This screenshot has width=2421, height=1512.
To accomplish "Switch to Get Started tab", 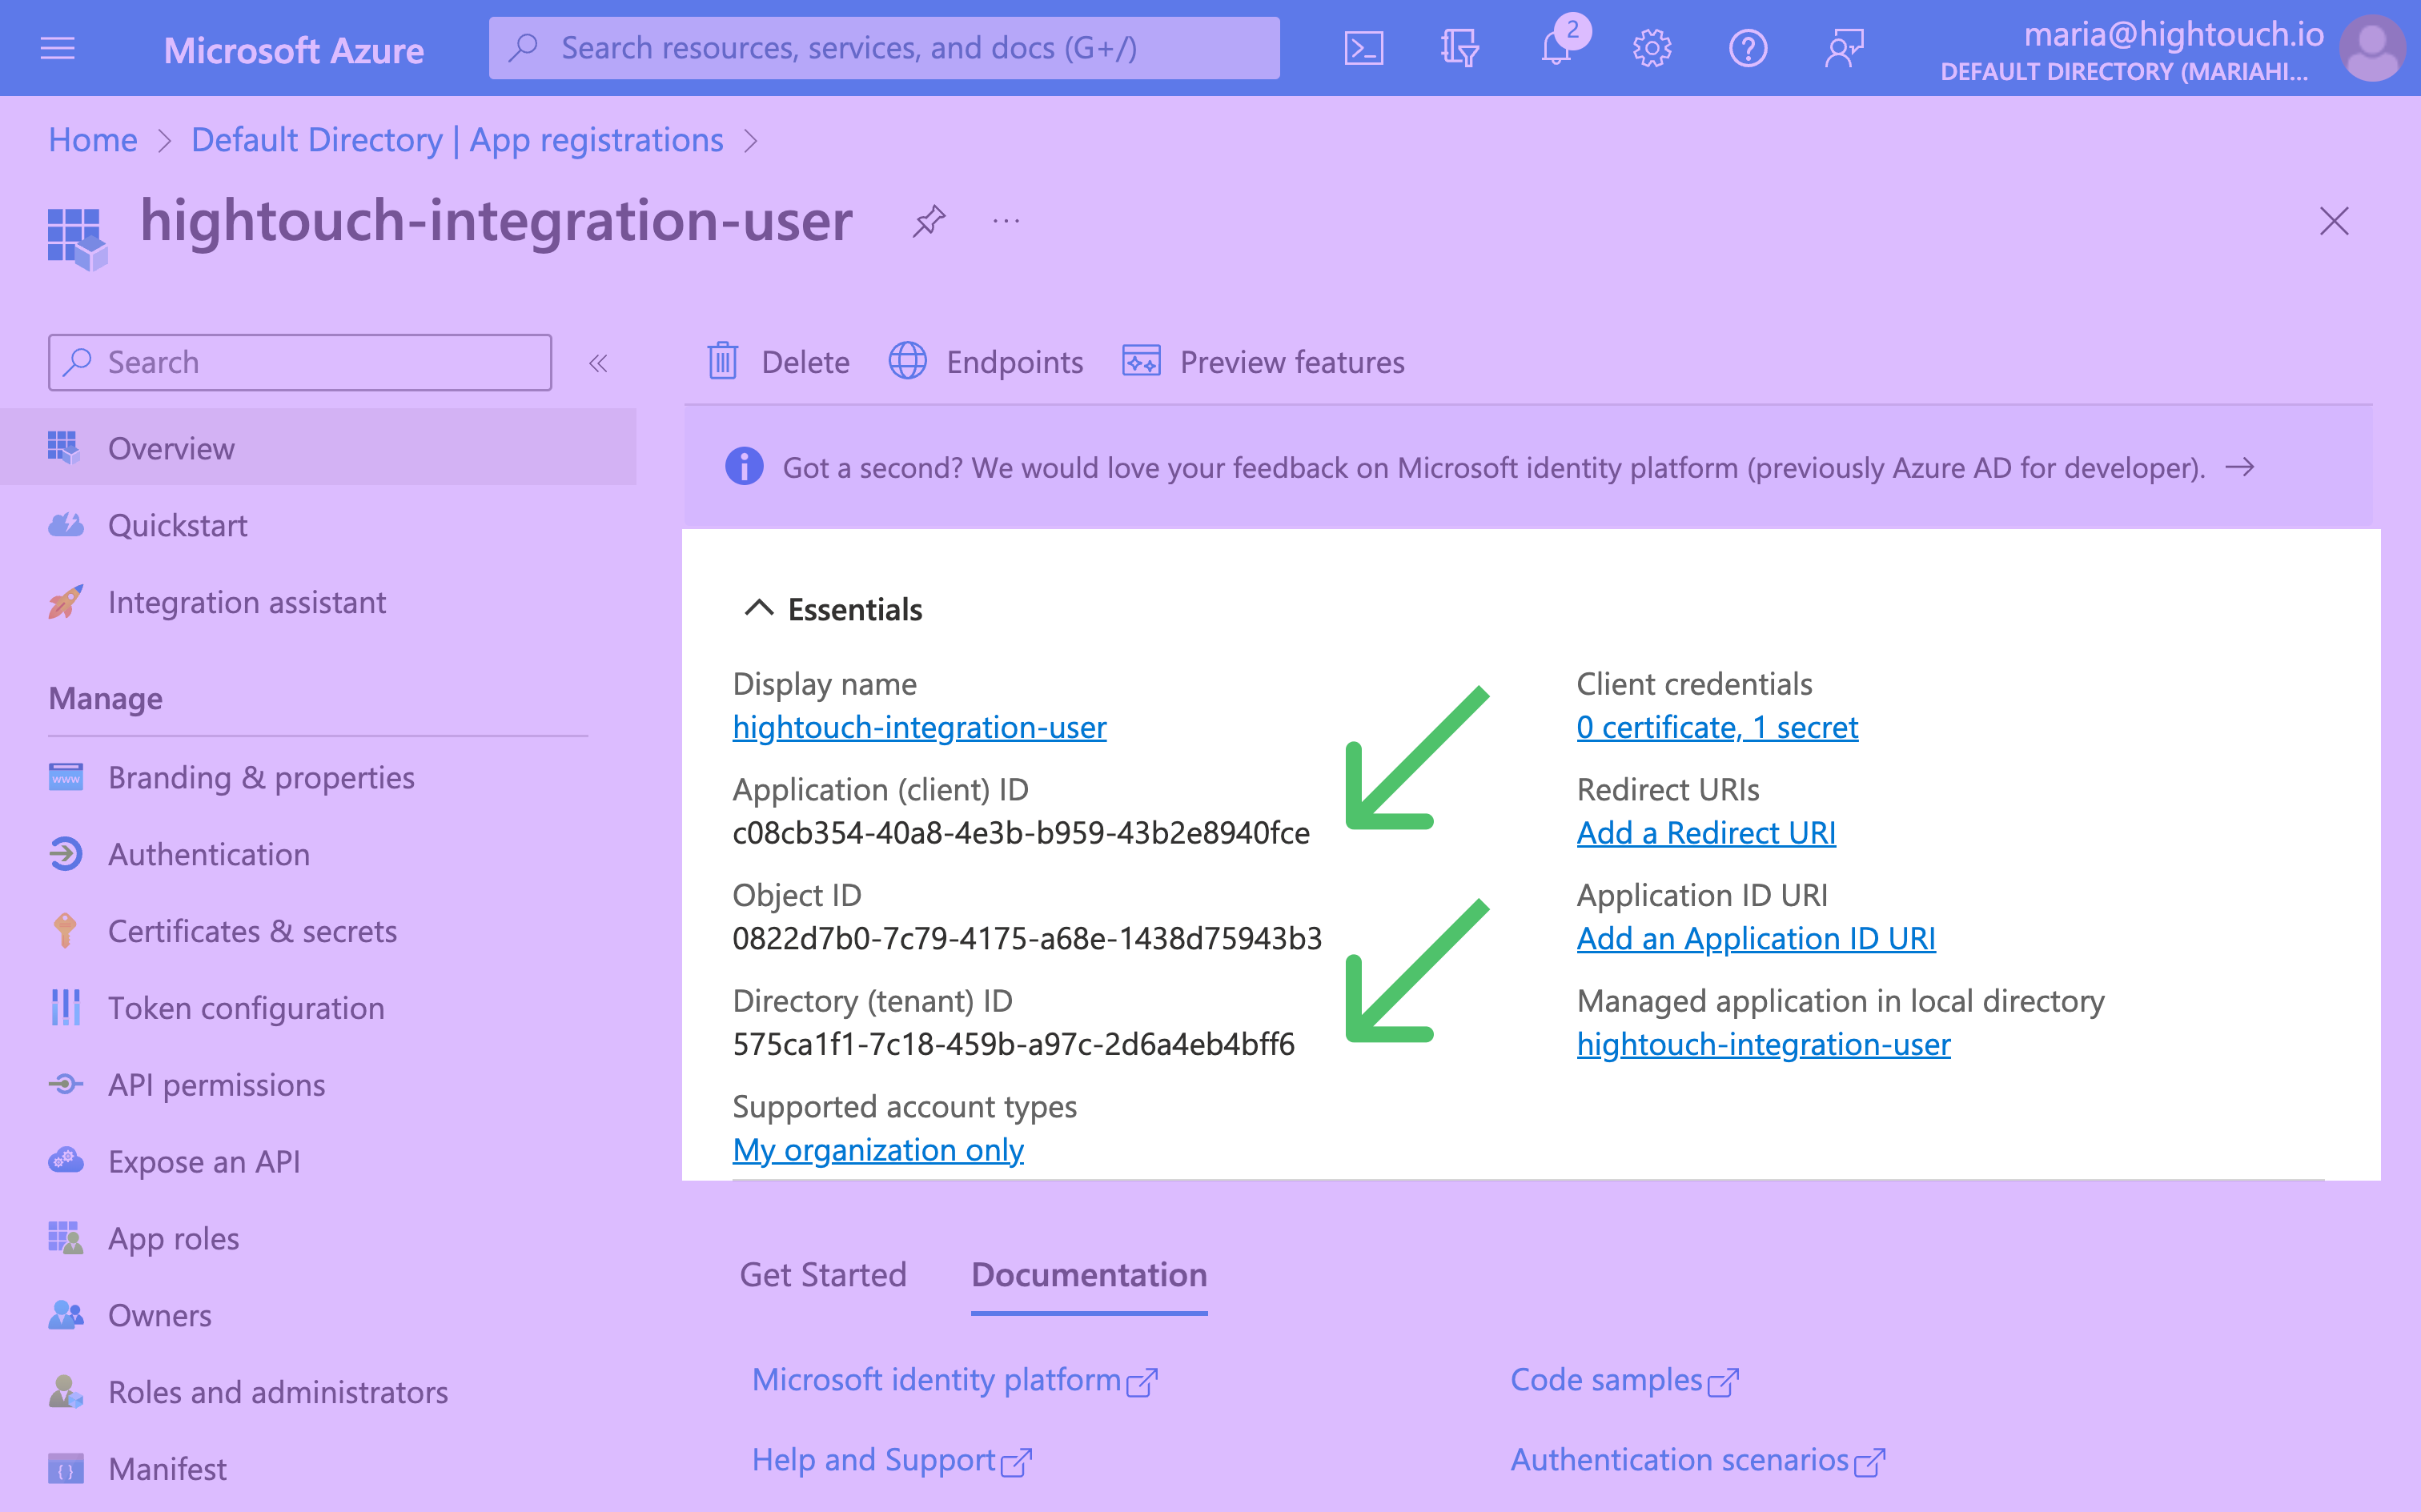I will pyautogui.click(x=823, y=1275).
